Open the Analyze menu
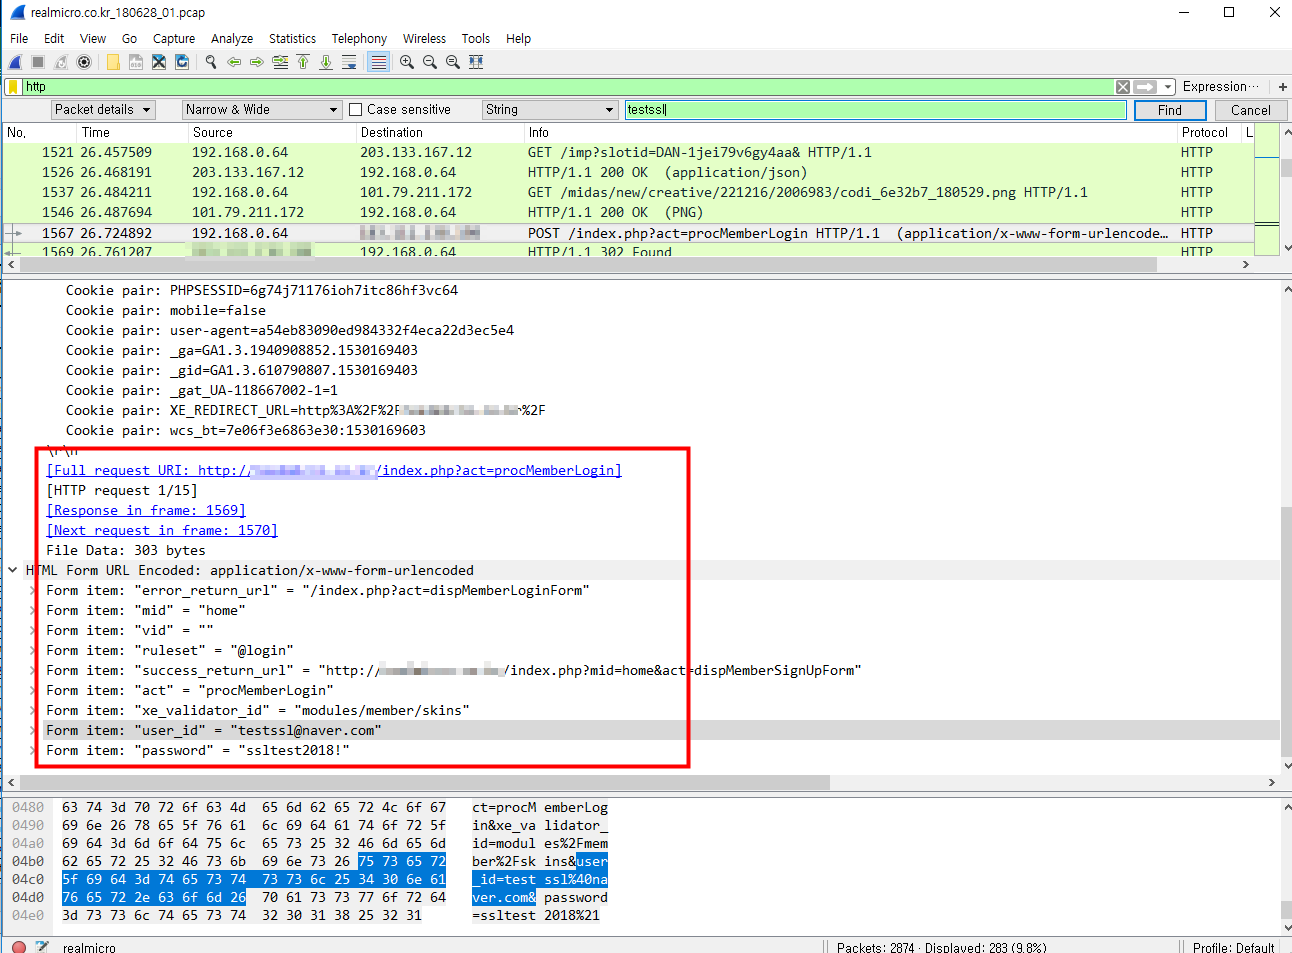This screenshot has height=953, width=1292. click(232, 39)
